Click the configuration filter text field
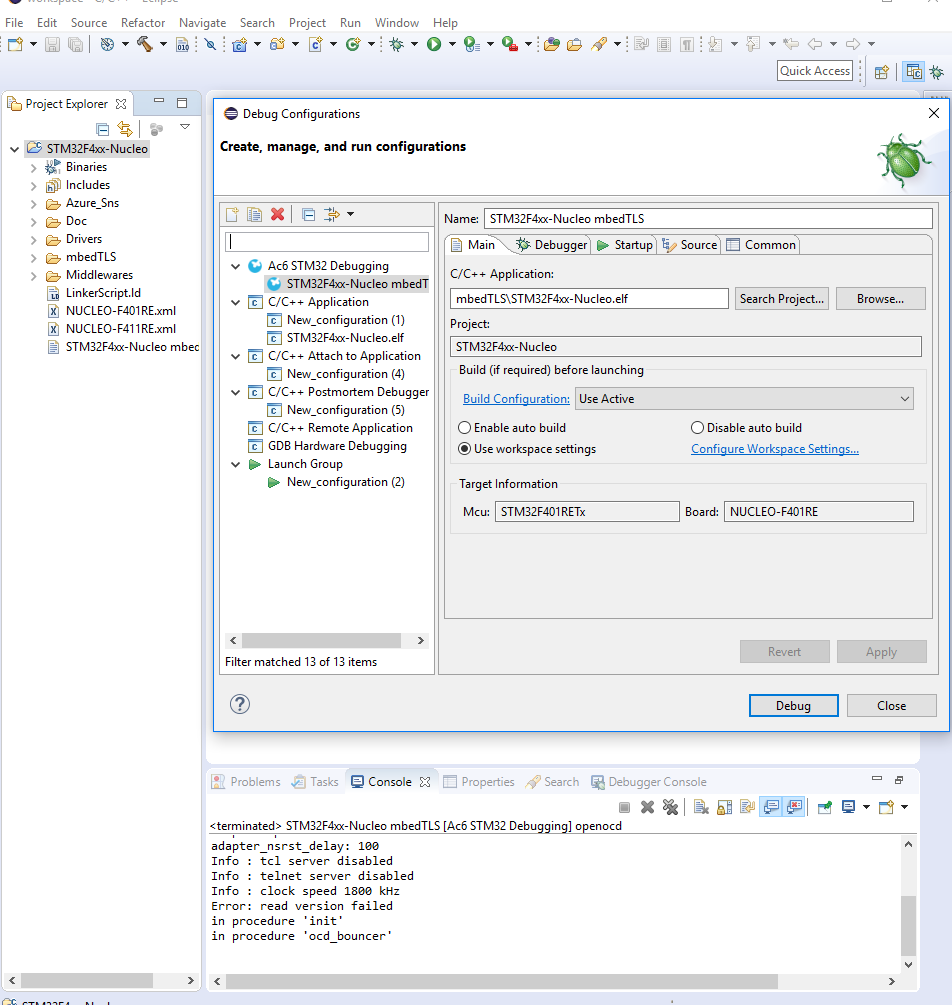952x1005 pixels. tap(327, 242)
